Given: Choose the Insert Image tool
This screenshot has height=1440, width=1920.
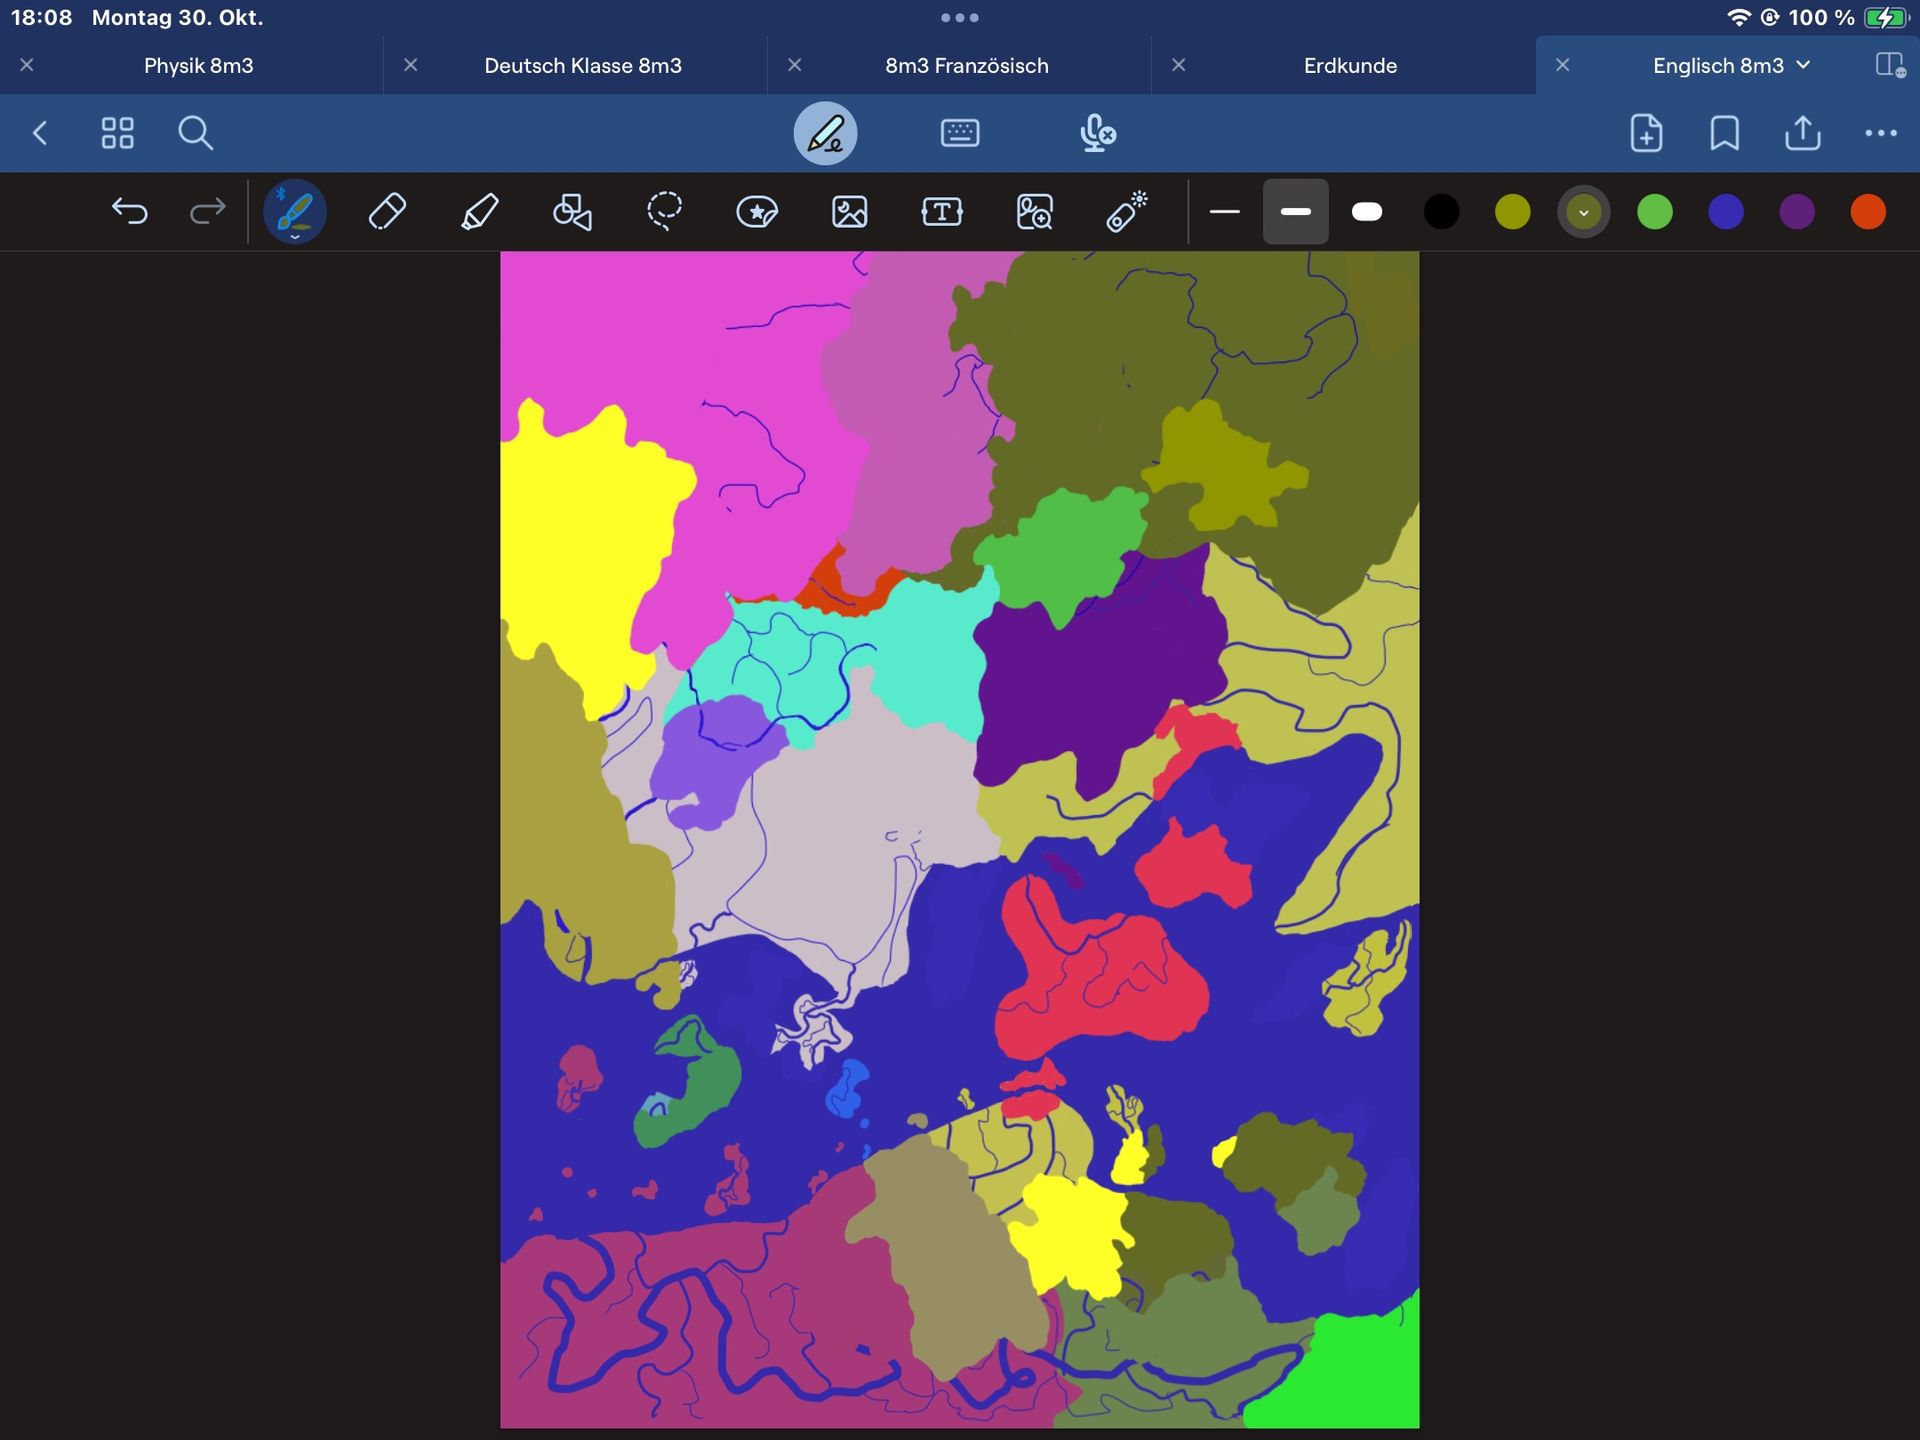Looking at the screenshot, I should [x=849, y=212].
